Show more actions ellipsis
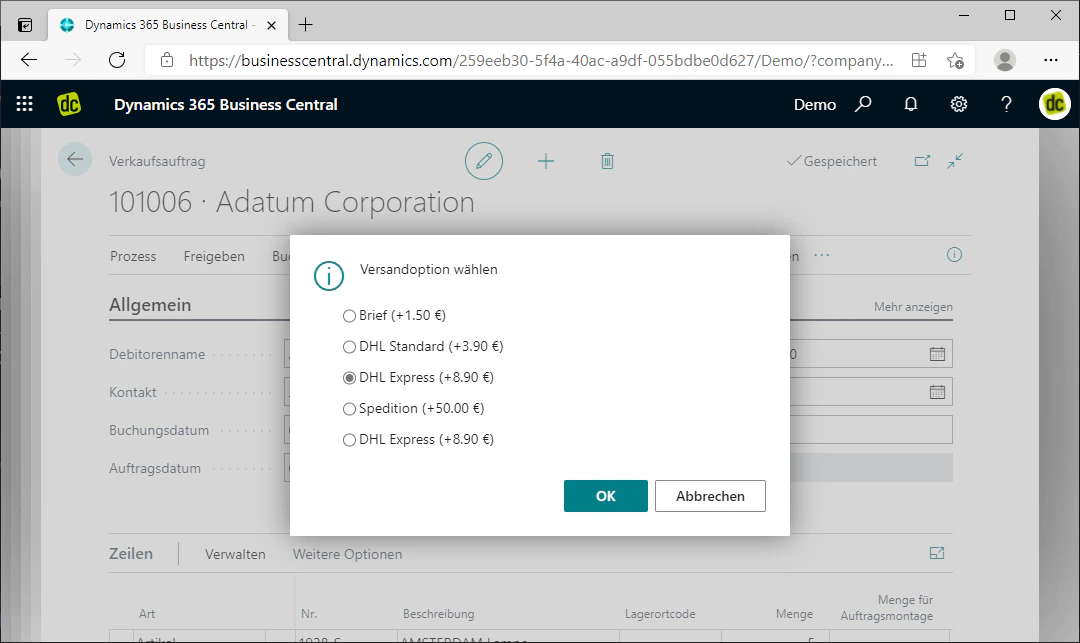The image size is (1080, 643). coord(822,255)
